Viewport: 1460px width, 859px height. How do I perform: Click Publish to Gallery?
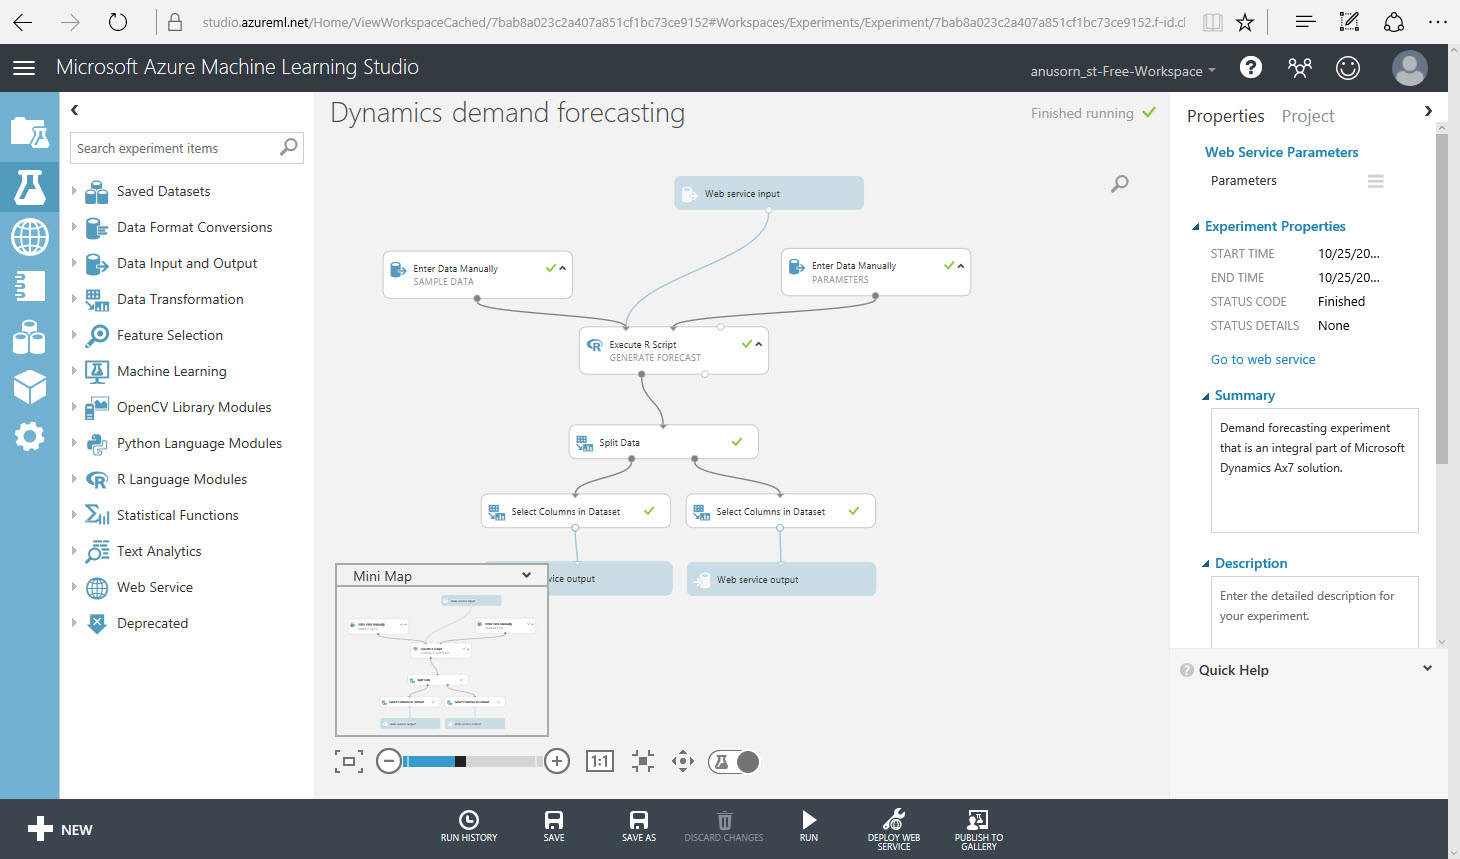click(979, 830)
